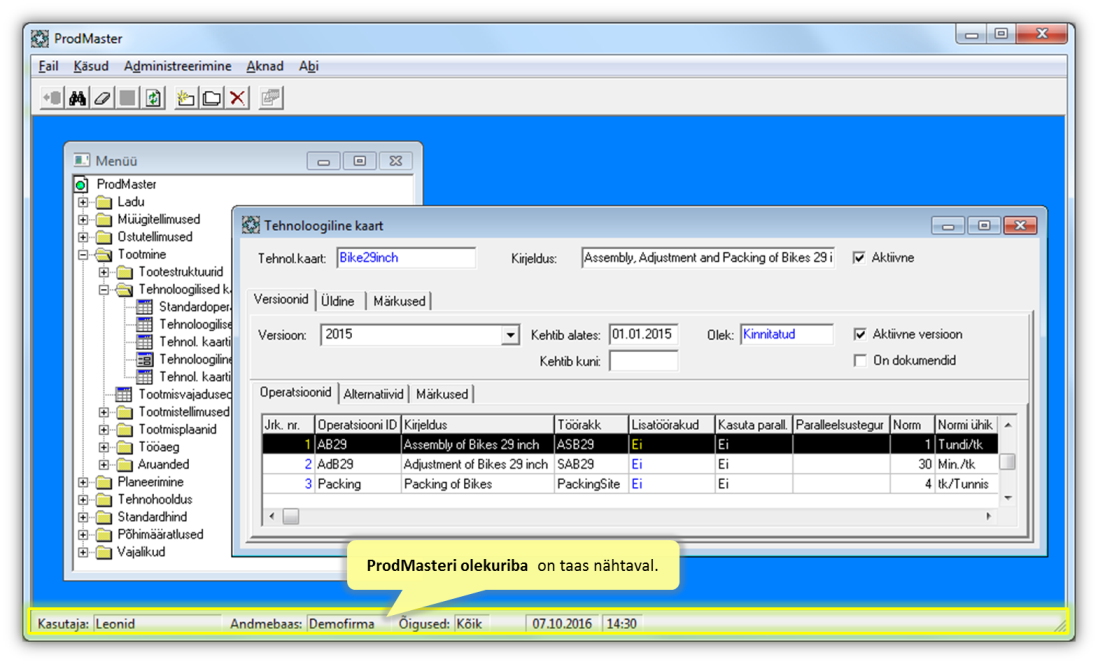Collapse the Tootmine tree node

[x=83, y=254]
